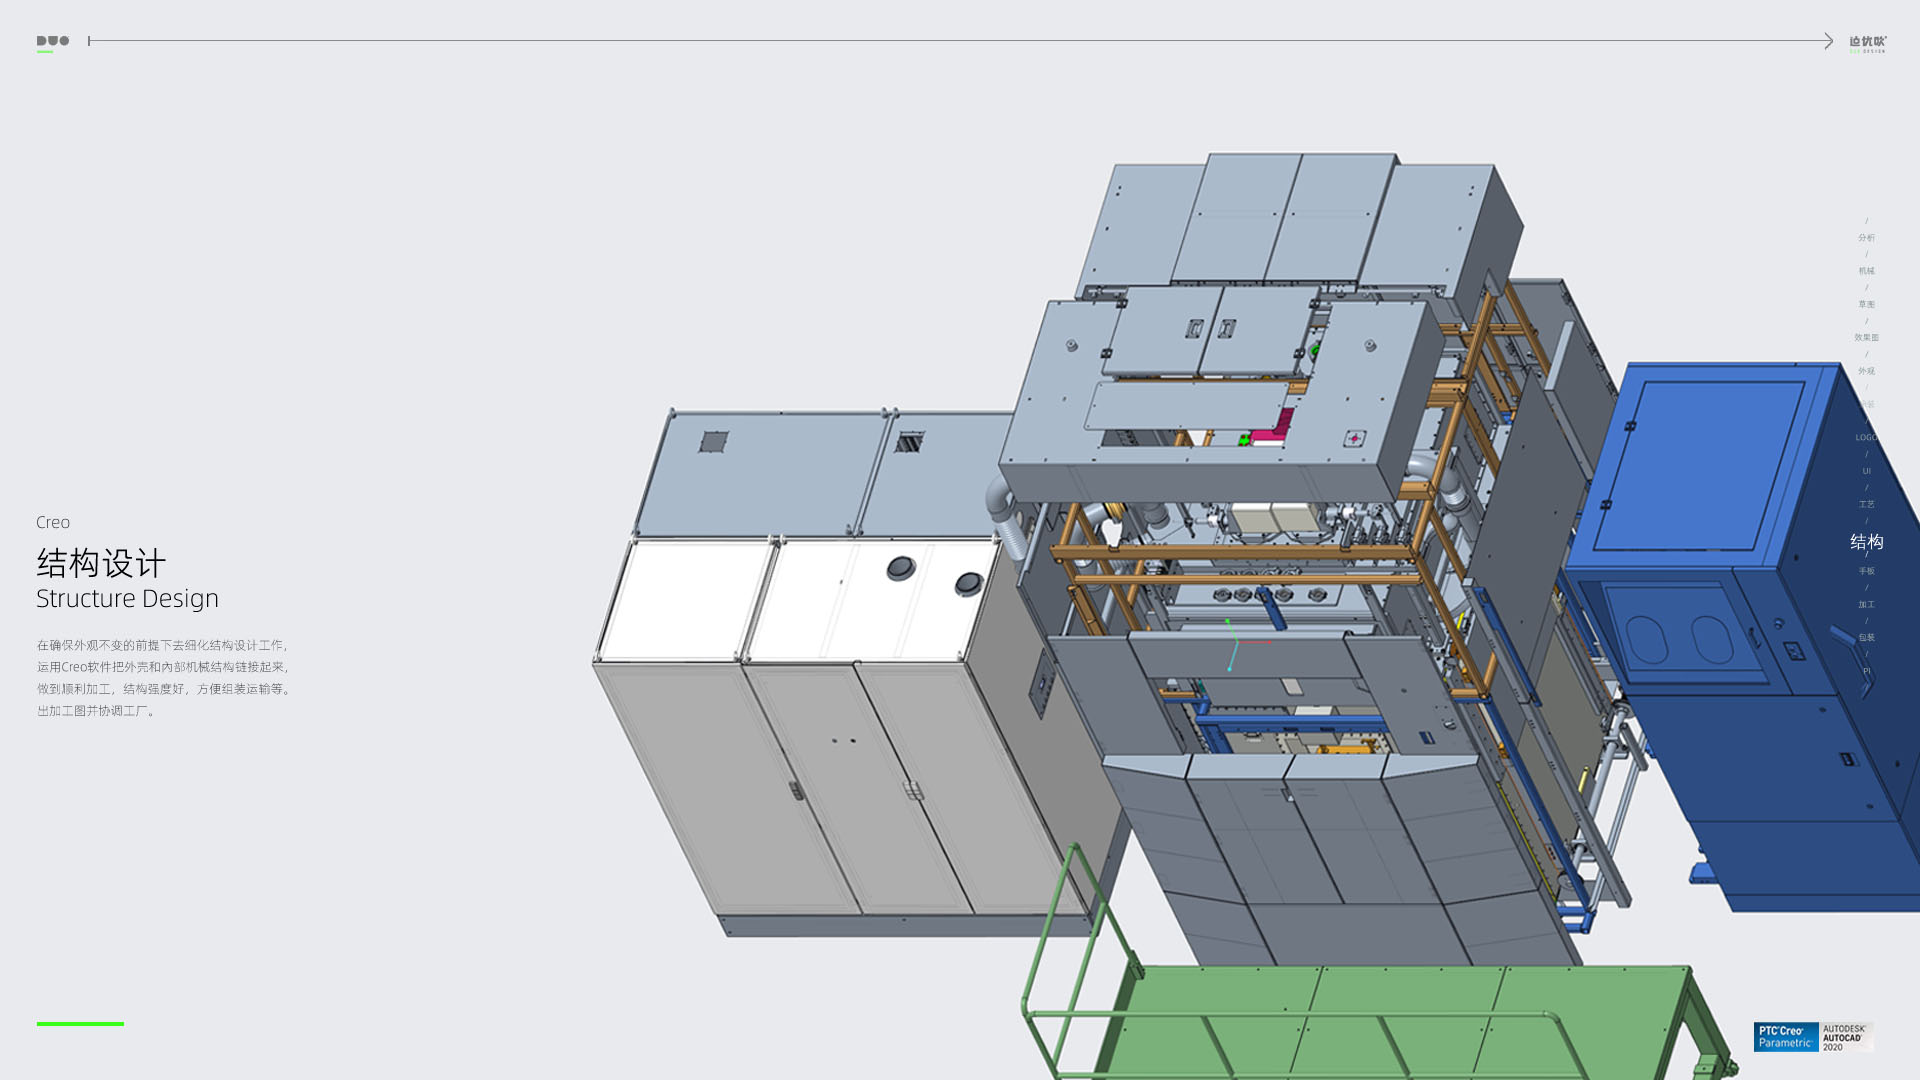The width and height of the screenshot is (1920, 1080).
Task: Click the Chinese description paragraph
Action: click(164, 678)
